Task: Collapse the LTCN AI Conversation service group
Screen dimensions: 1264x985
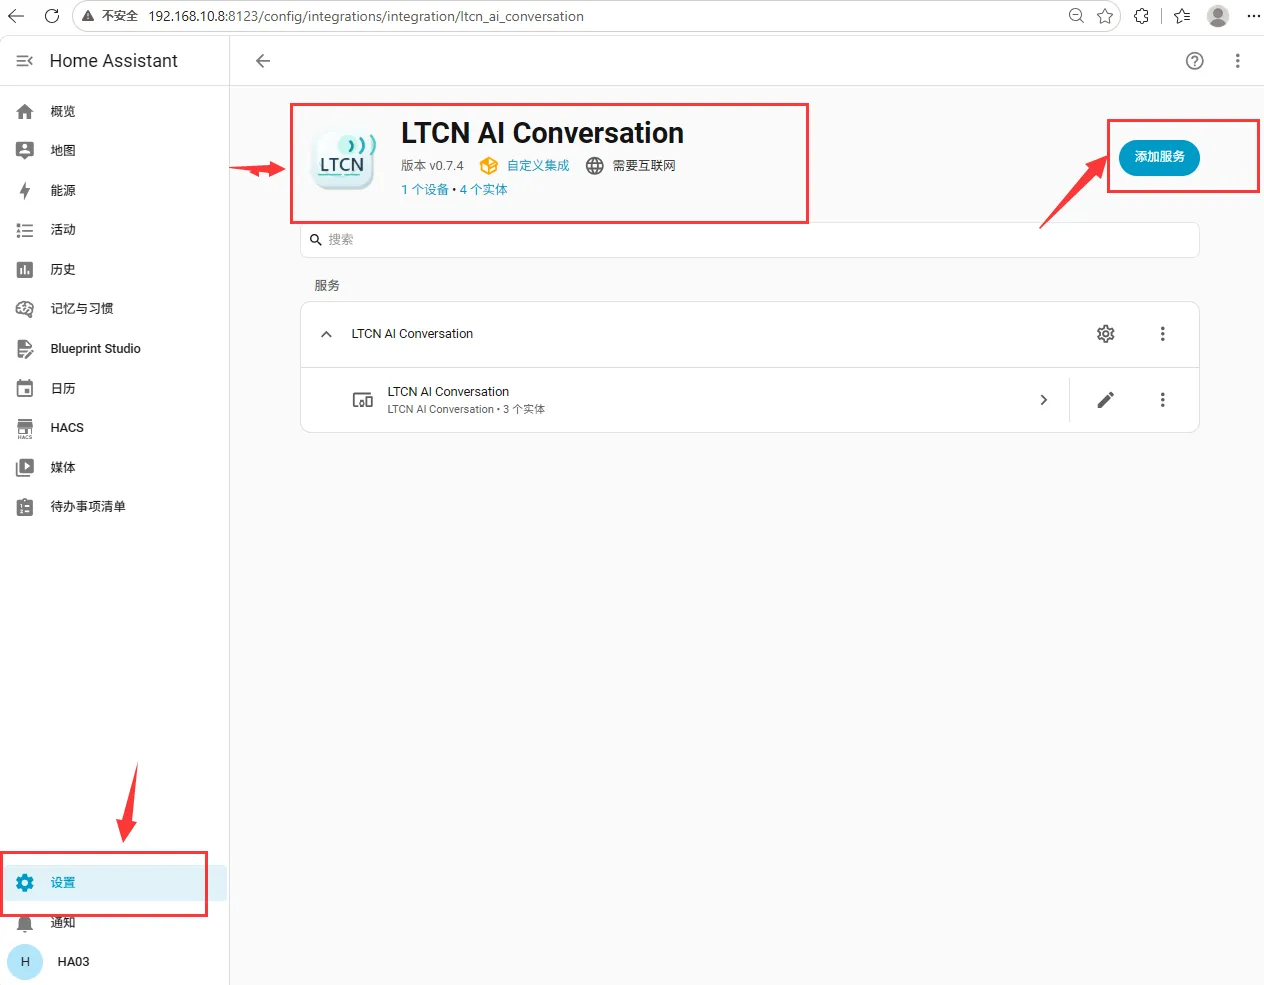Action: [326, 334]
